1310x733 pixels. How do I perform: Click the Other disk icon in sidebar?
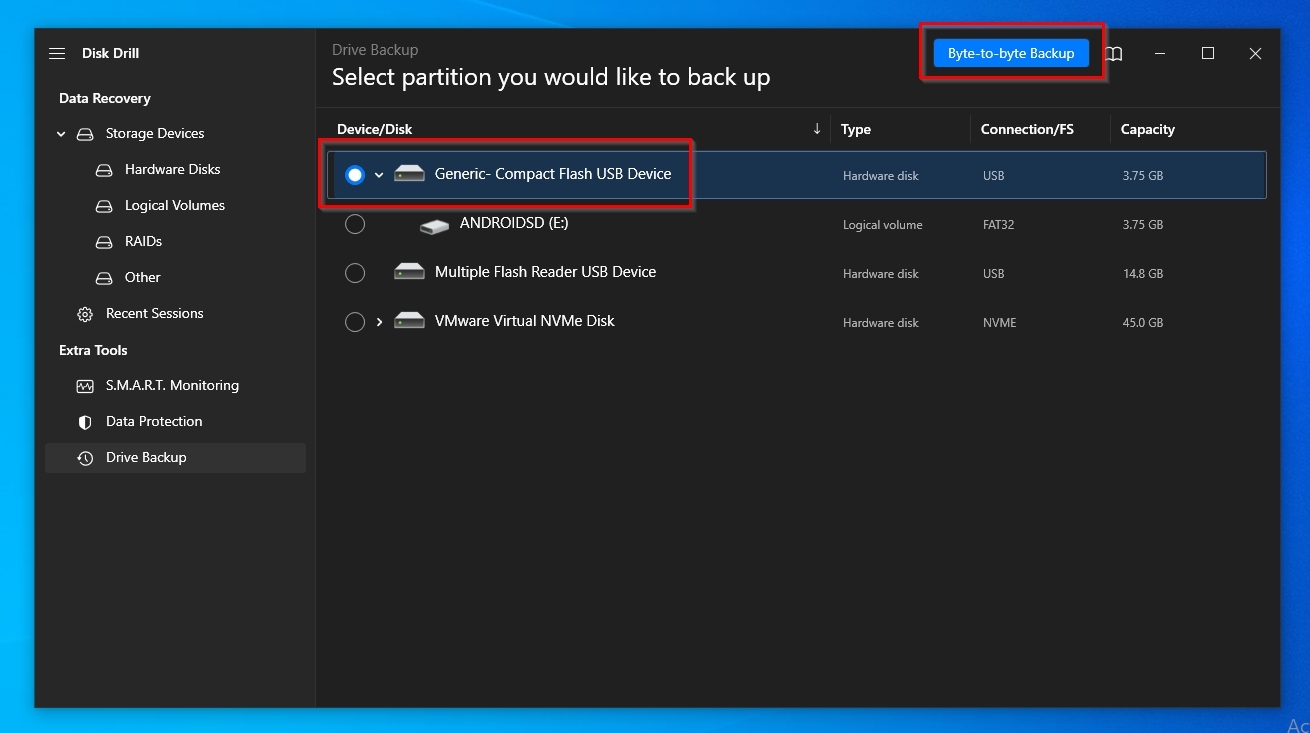click(104, 278)
